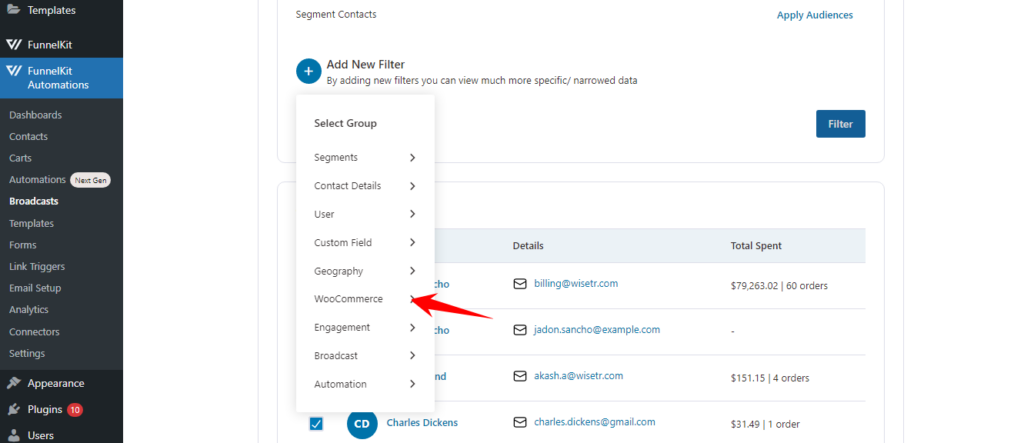This screenshot has height=443, width=1024.
Task: Go to Carts in sidebar
Action: pyautogui.click(x=20, y=158)
